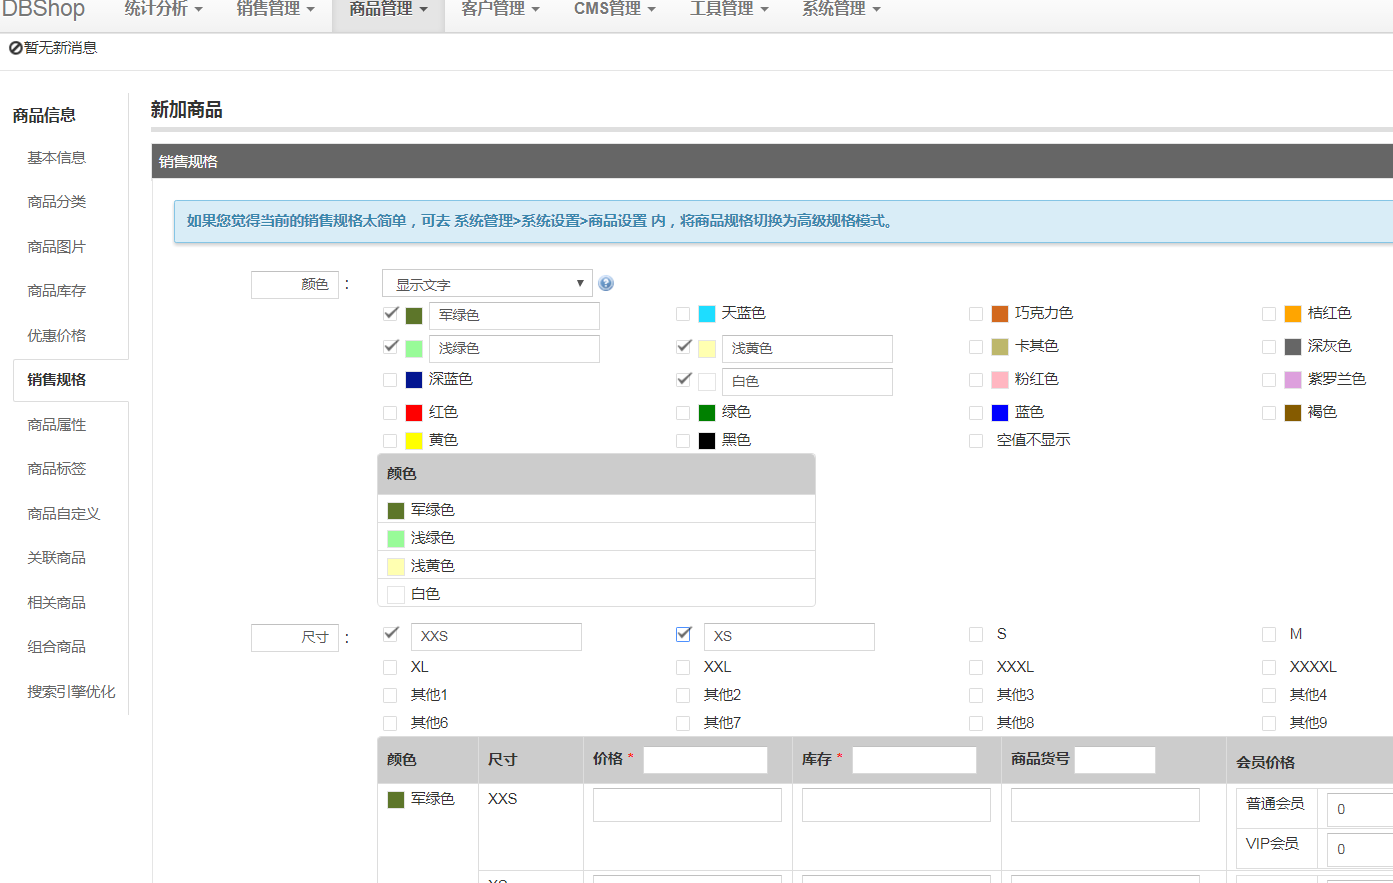
Task: Expand the 系统管理 dropdown menu
Action: 841,9
